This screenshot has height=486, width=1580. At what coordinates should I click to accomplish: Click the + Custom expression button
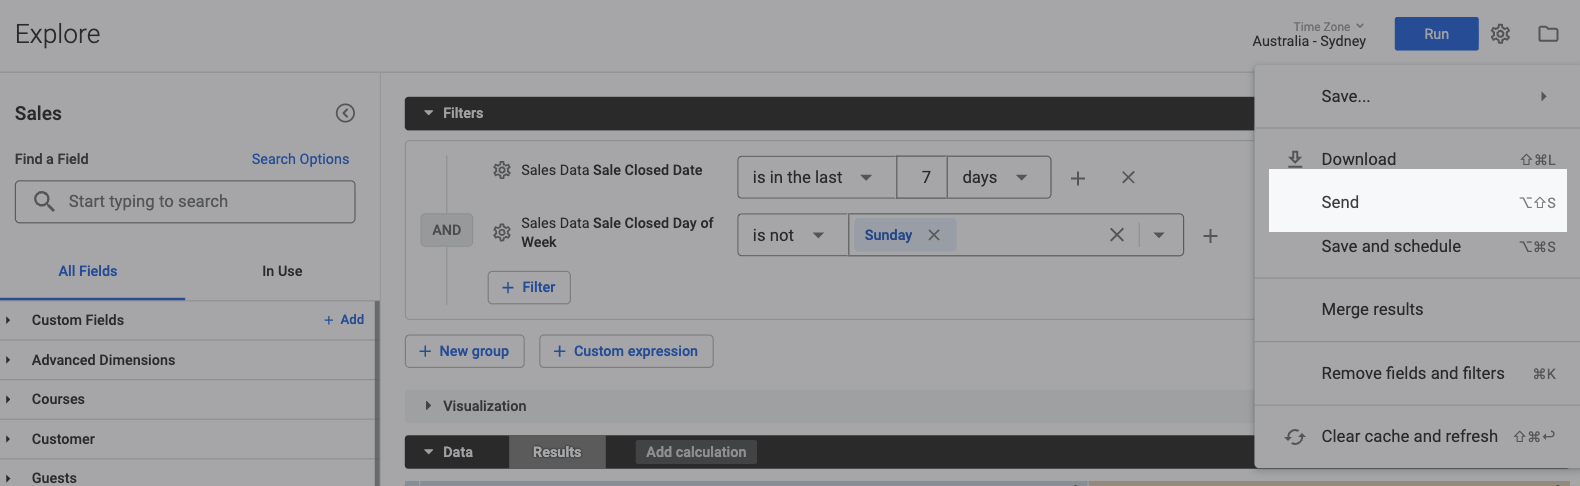tap(626, 351)
